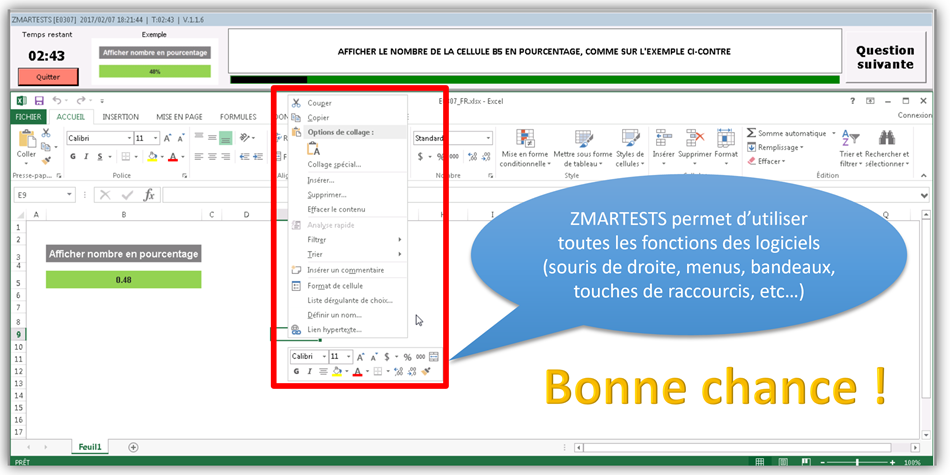Image resolution: width=950 pixels, height=475 pixels.
Task: Switch to the FORMULES tab
Action: [x=238, y=117]
